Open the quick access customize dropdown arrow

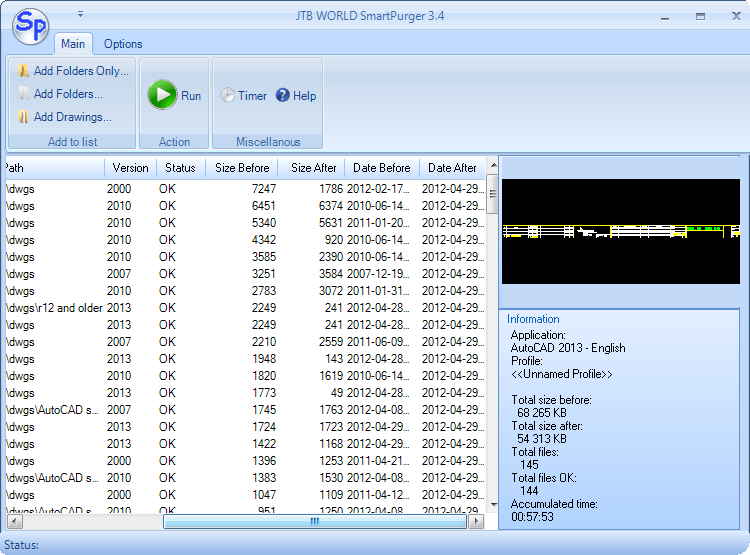tap(80, 14)
